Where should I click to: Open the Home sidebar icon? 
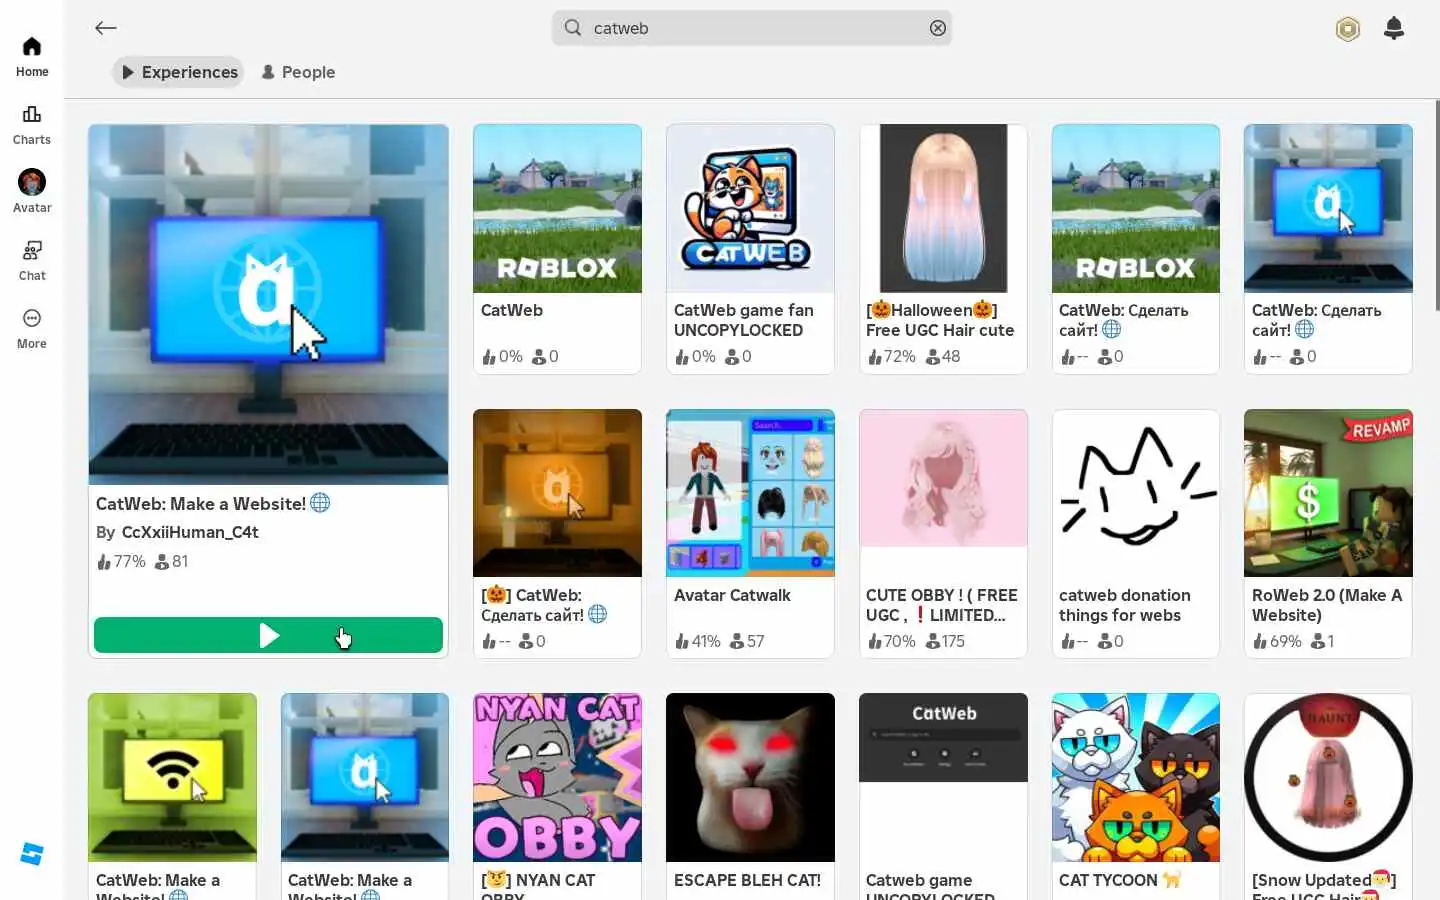coord(32,57)
